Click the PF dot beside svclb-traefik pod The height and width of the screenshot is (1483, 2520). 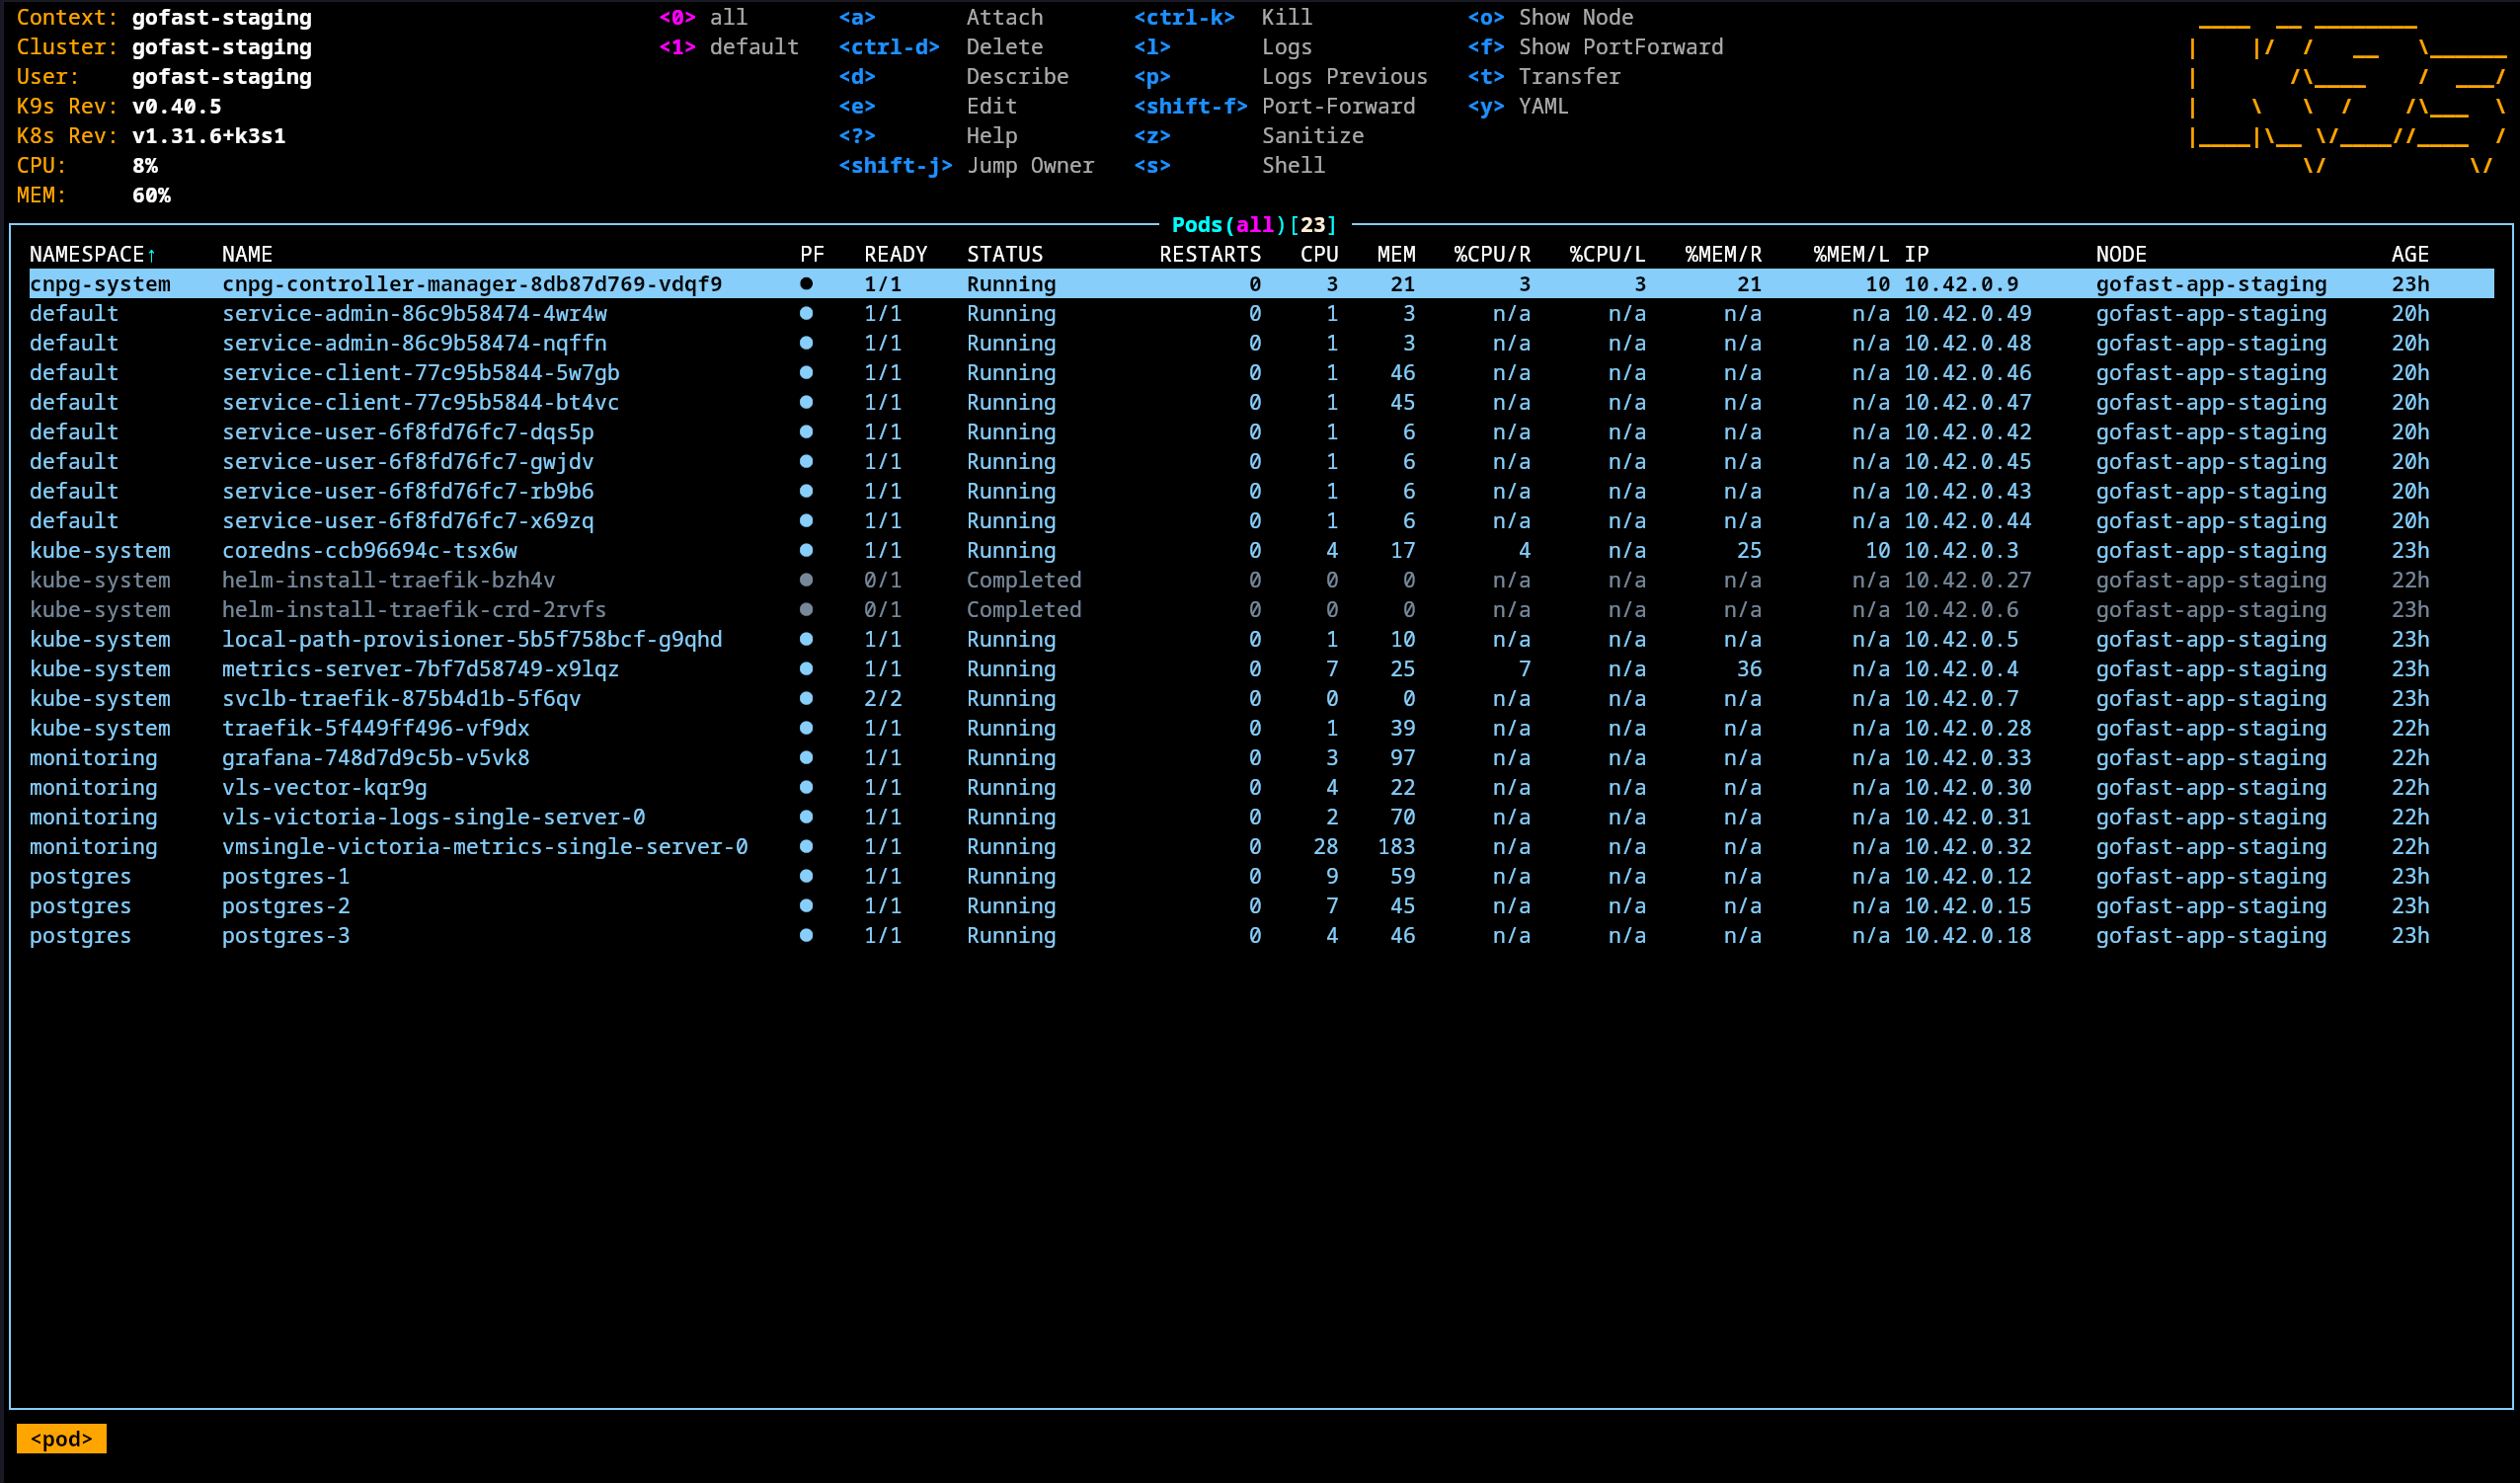click(808, 698)
